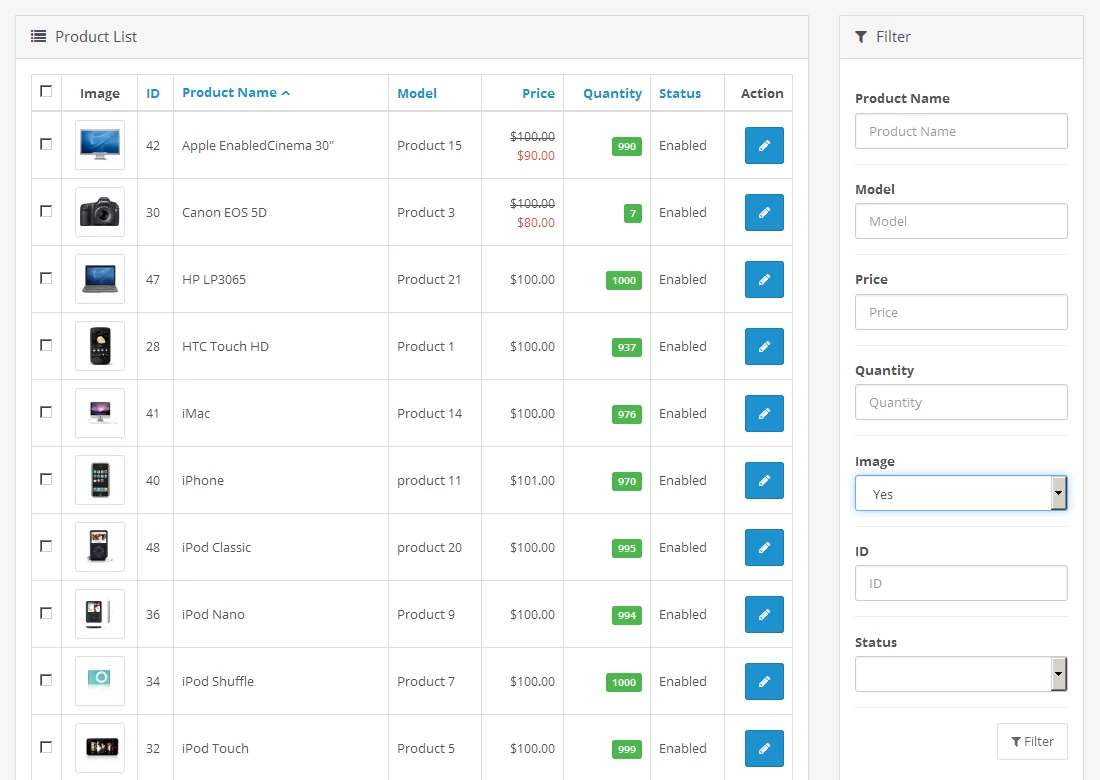Apply filters with the Filter button

(x=1032, y=741)
